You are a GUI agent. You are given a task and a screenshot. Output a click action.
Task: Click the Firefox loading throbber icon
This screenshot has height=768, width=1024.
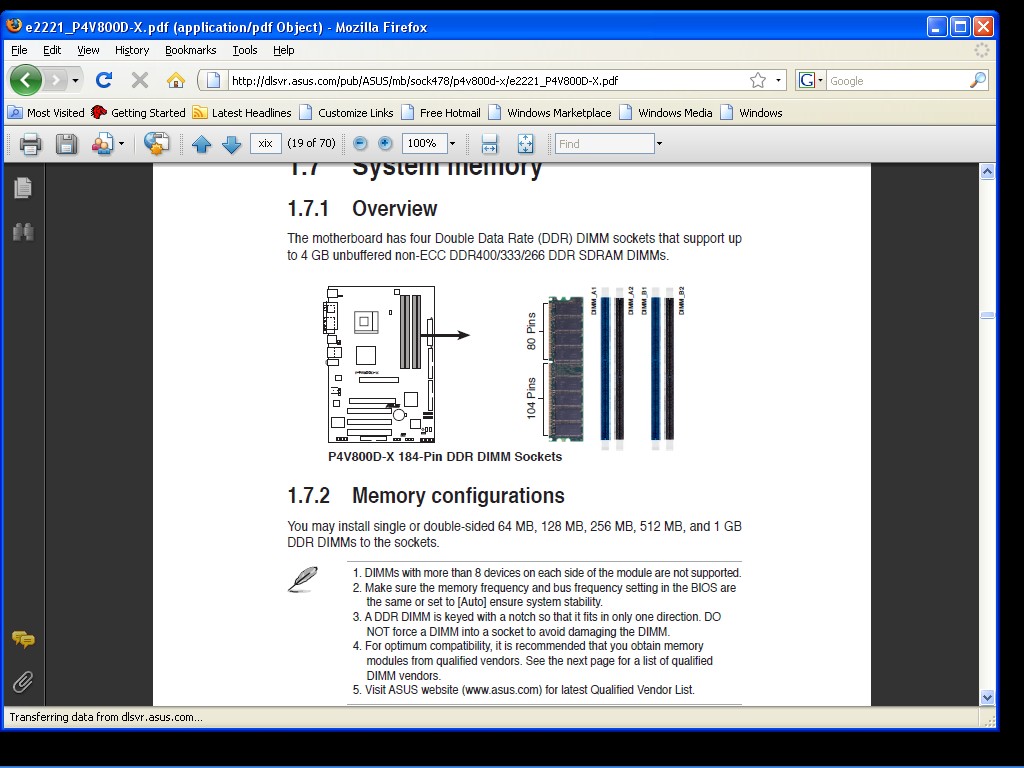(x=982, y=50)
